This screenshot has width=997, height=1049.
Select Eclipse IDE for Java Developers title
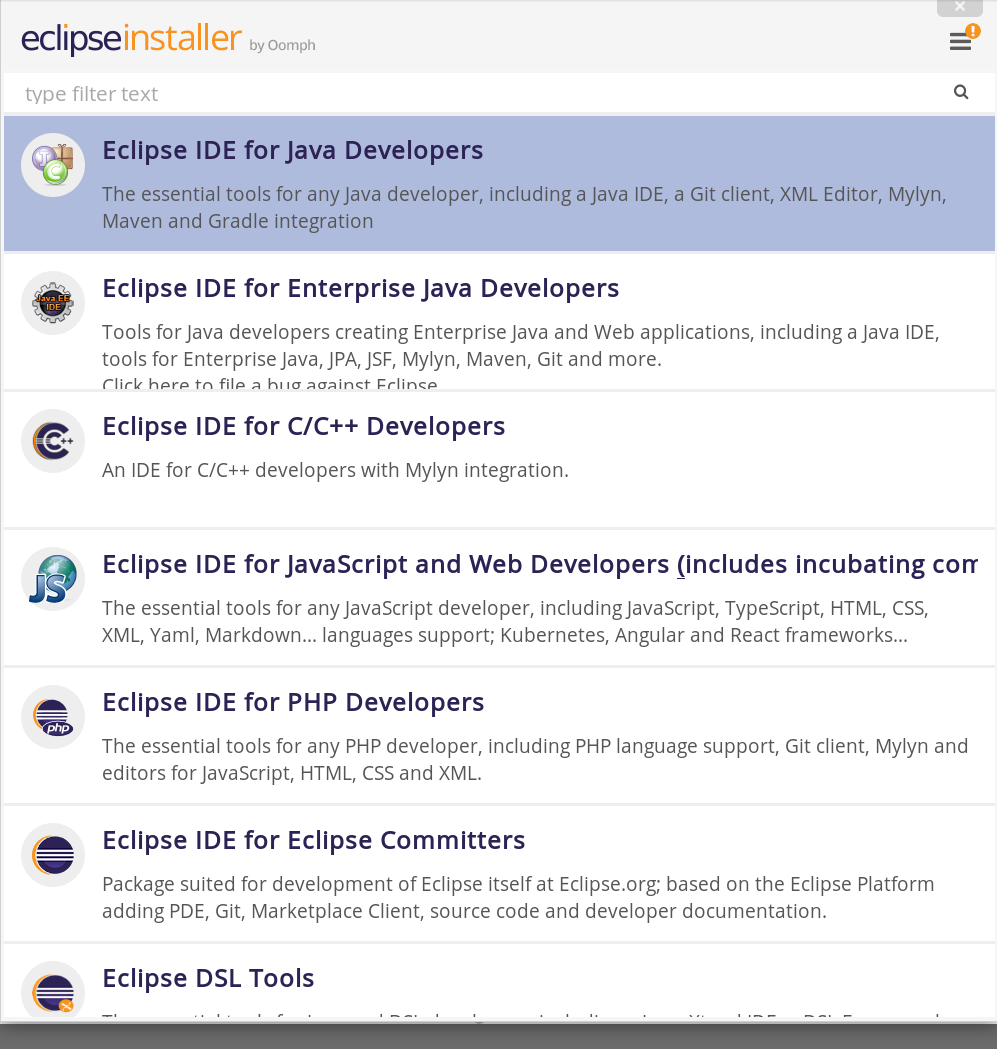pyautogui.click(x=292, y=151)
